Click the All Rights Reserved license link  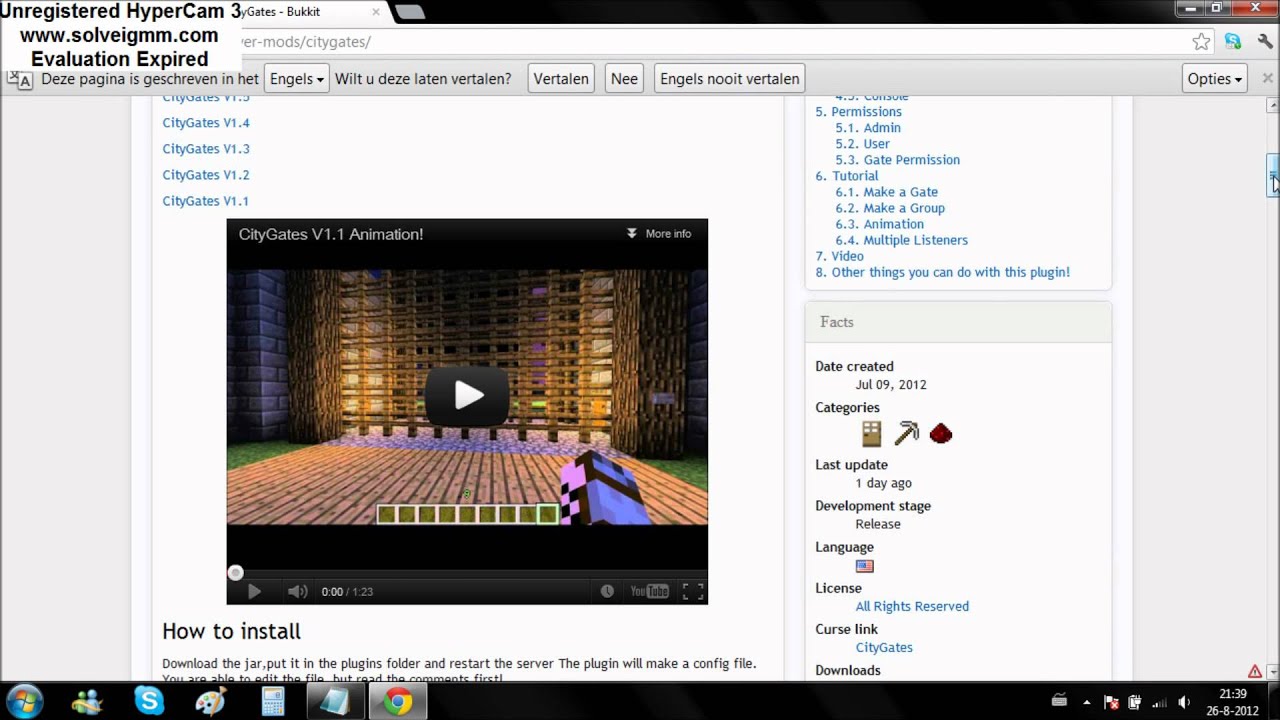912,606
